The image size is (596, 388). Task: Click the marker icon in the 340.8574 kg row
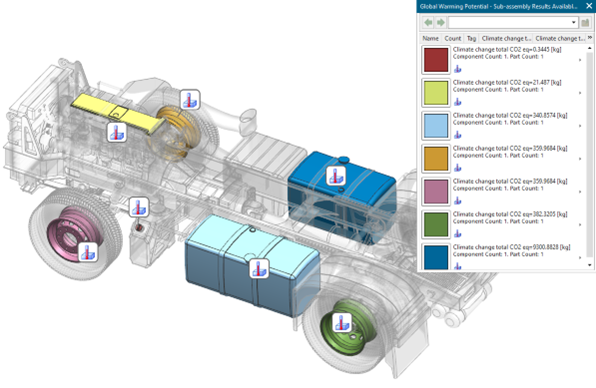[458, 135]
